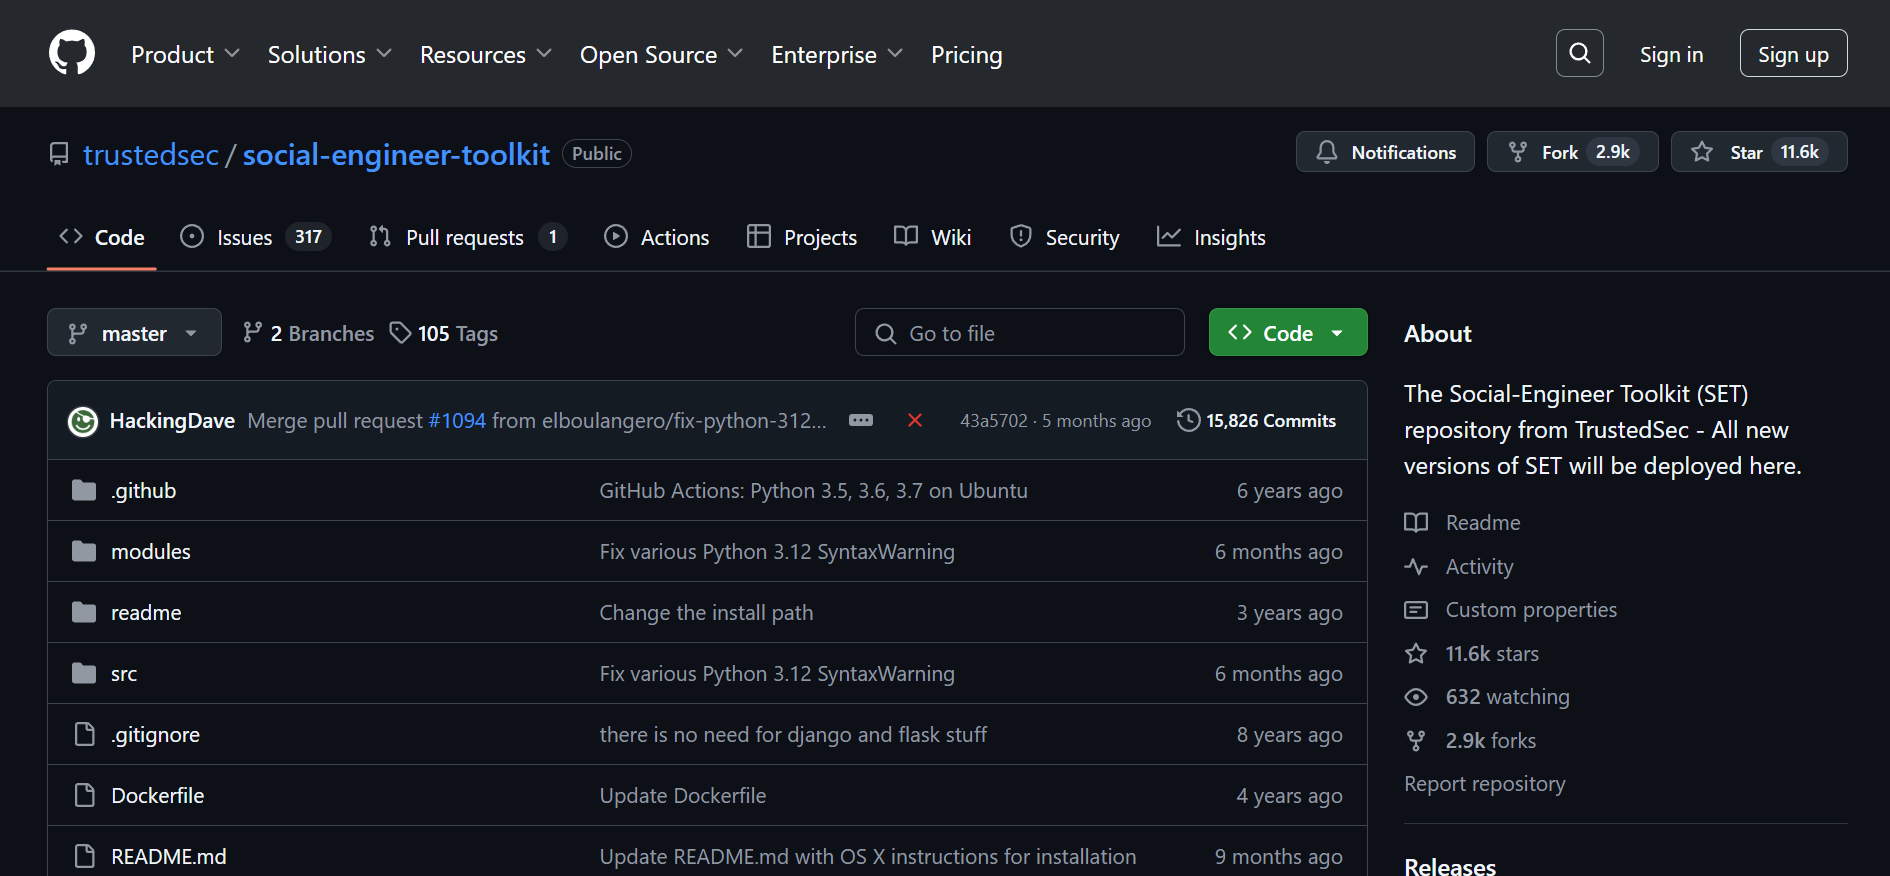1890x876 pixels.
Task: Click Report repository link
Action: point(1485,784)
